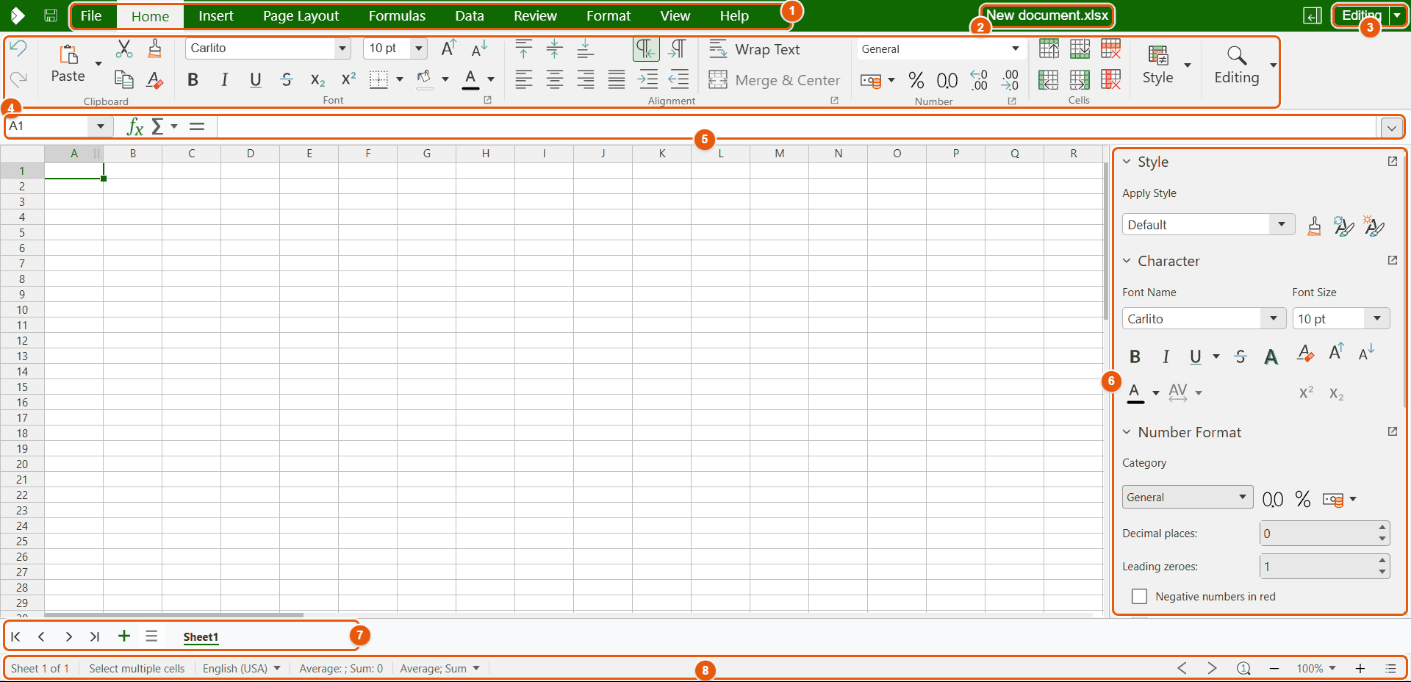
Task: Open the Formulas tab
Action: (x=397, y=16)
